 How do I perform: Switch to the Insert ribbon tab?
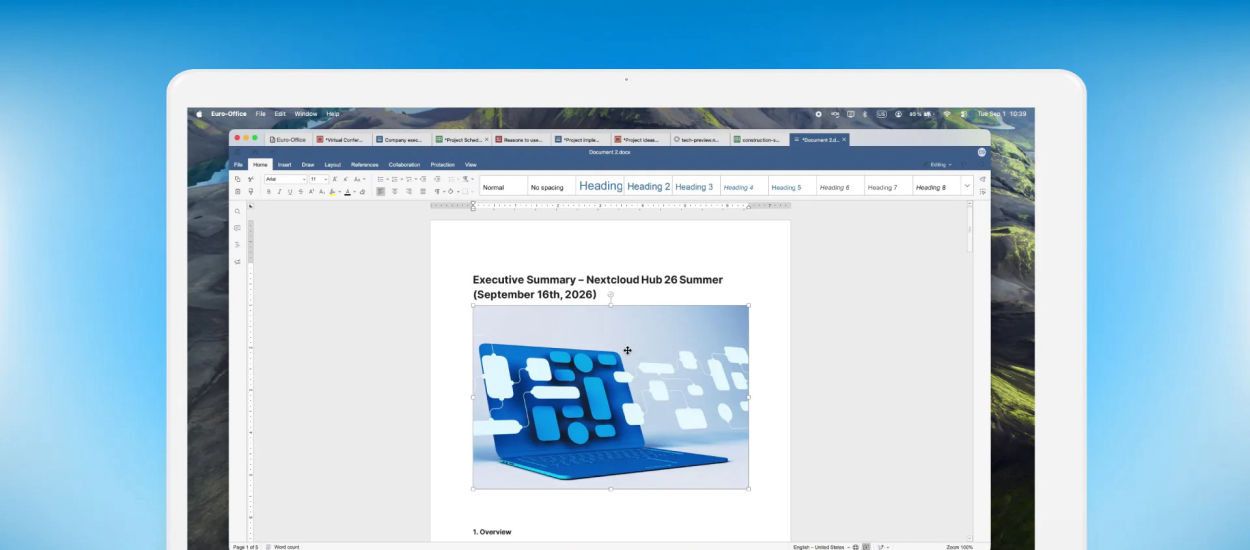coord(285,164)
